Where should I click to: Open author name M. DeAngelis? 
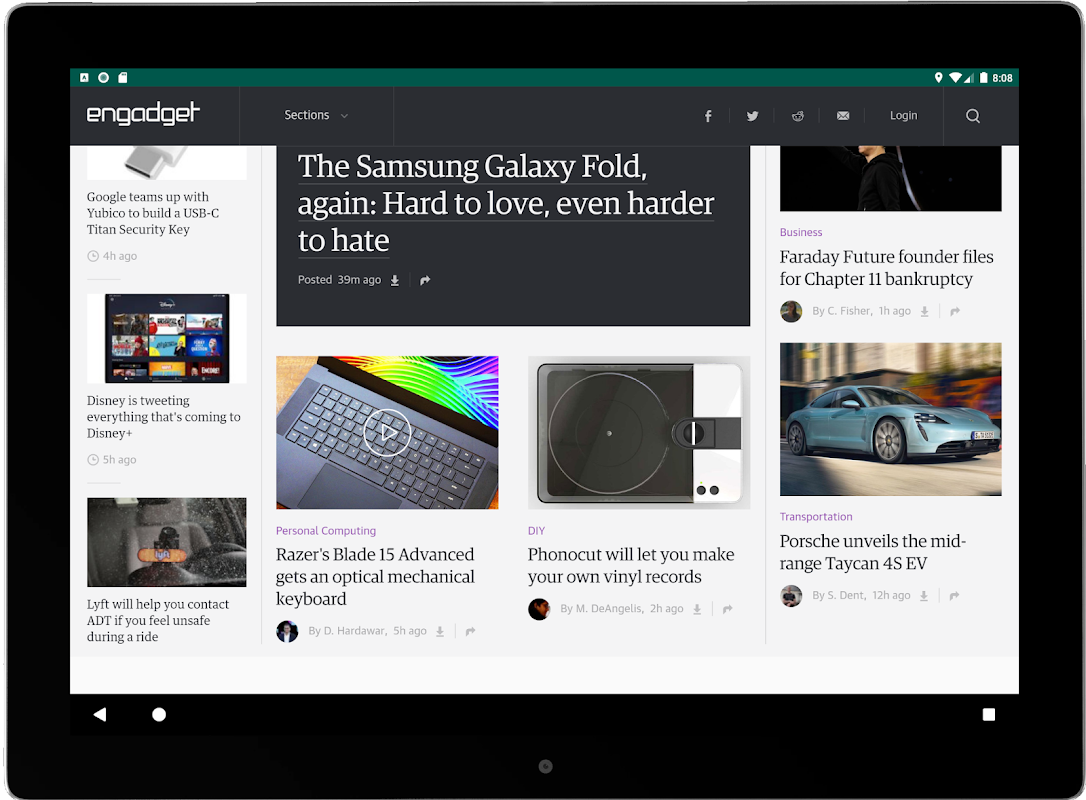[609, 609]
